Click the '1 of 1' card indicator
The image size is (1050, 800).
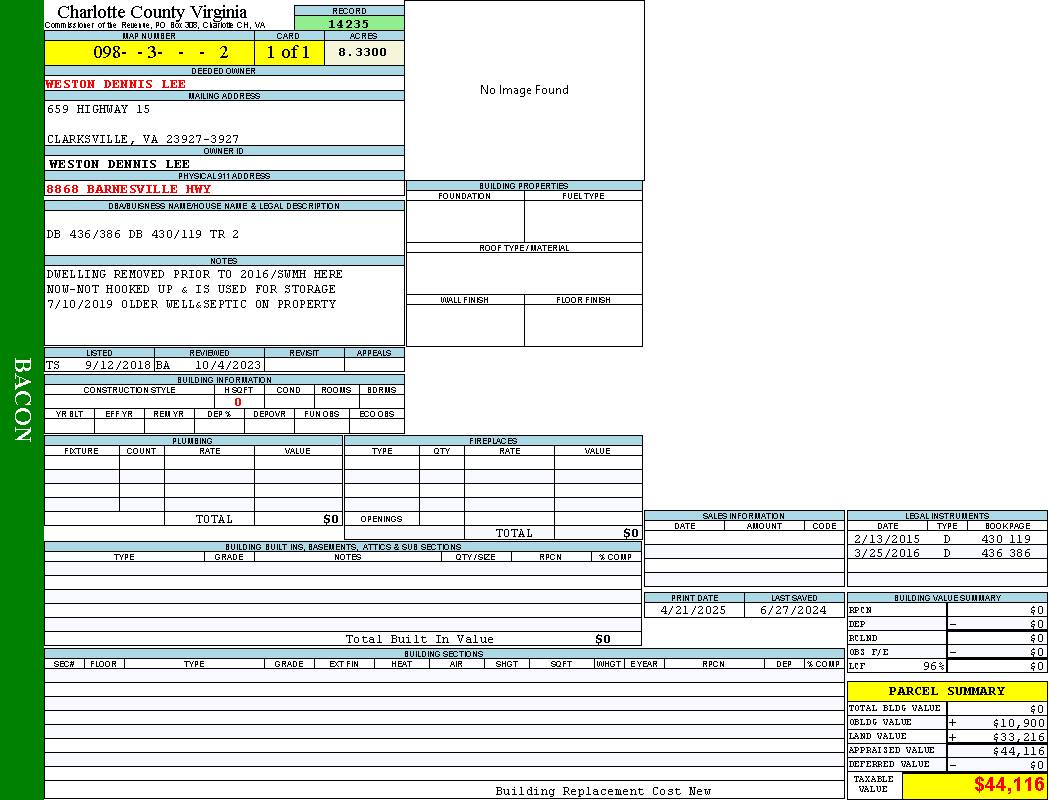coord(288,52)
